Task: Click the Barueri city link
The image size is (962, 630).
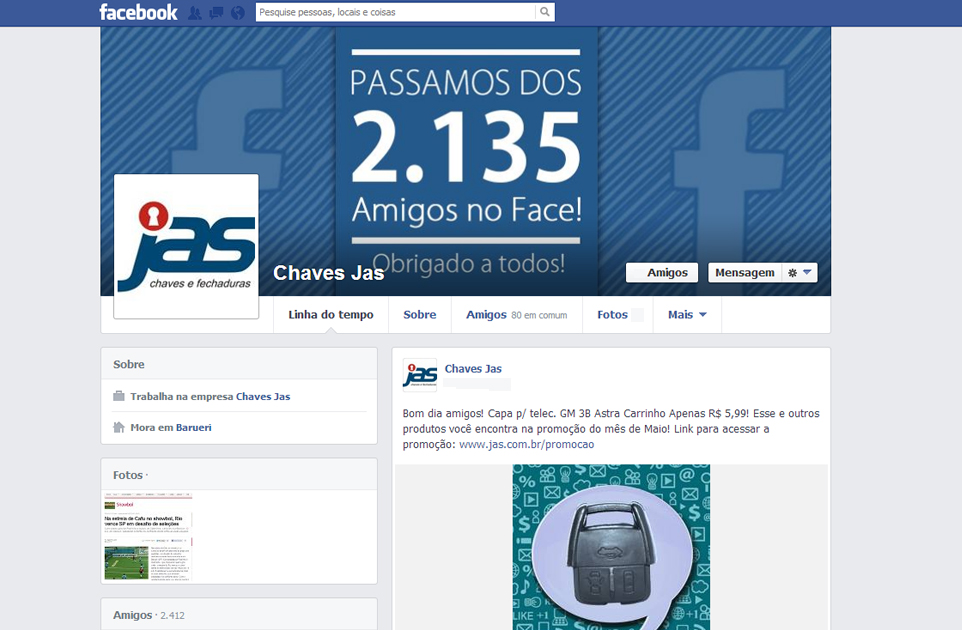Action: pyautogui.click(x=194, y=428)
